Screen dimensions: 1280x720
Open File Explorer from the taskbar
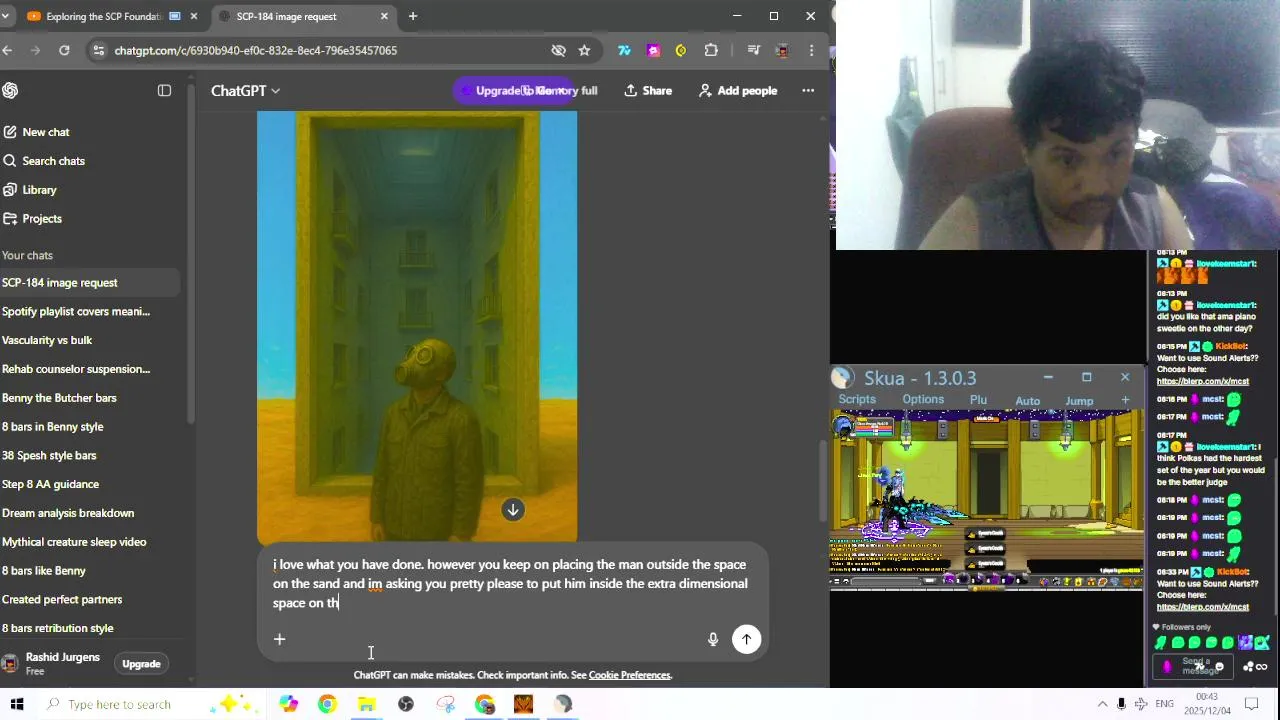pyautogui.click(x=366, y=704)
